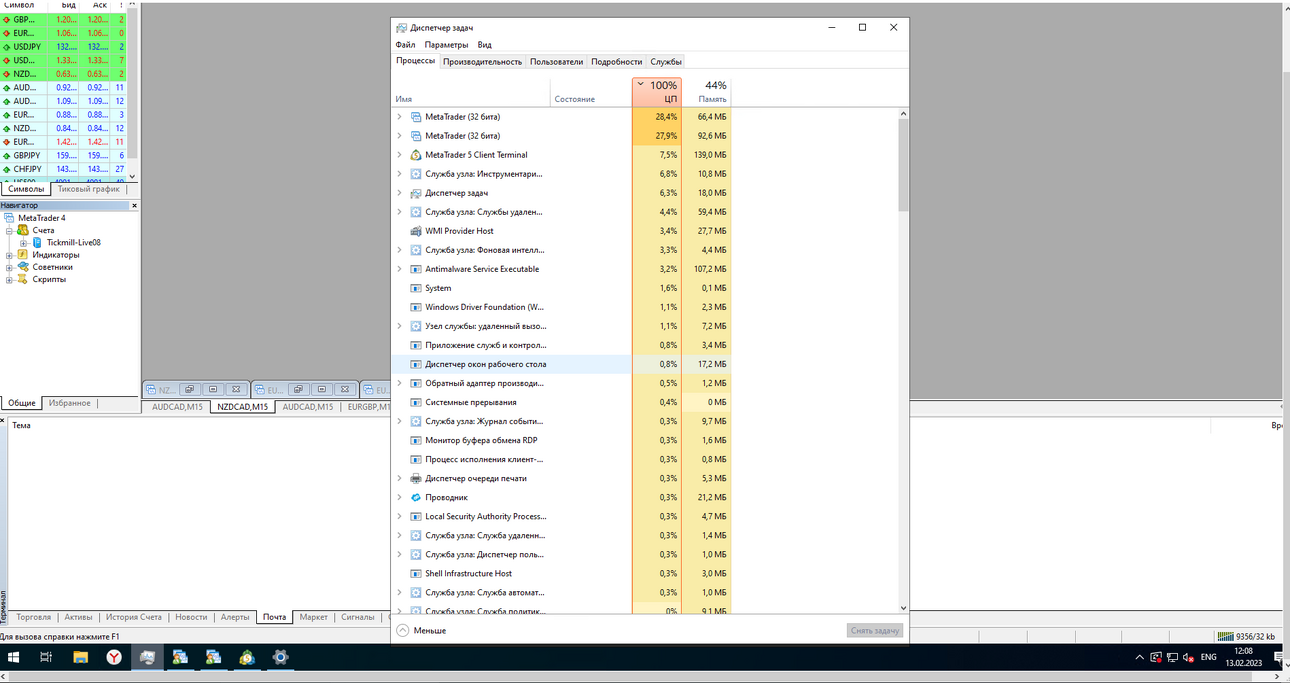Open the Вид menu in Task Manager
Screen dimensions: 1290x683
[x=484, y=45]
